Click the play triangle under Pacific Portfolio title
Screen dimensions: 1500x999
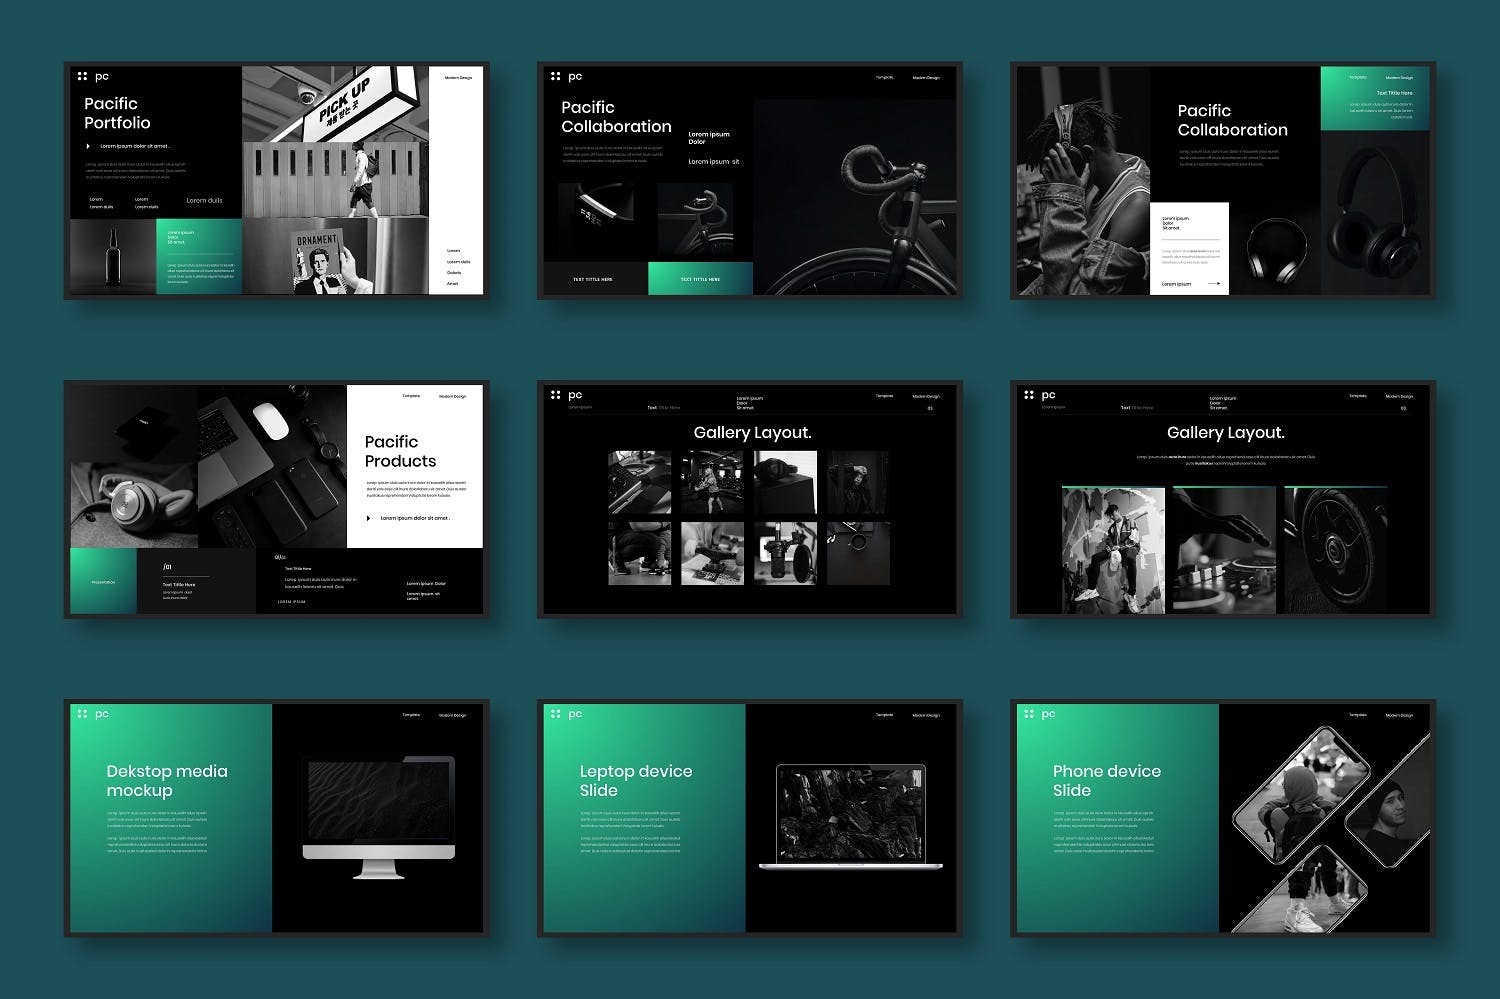click(x=88, y=146)
